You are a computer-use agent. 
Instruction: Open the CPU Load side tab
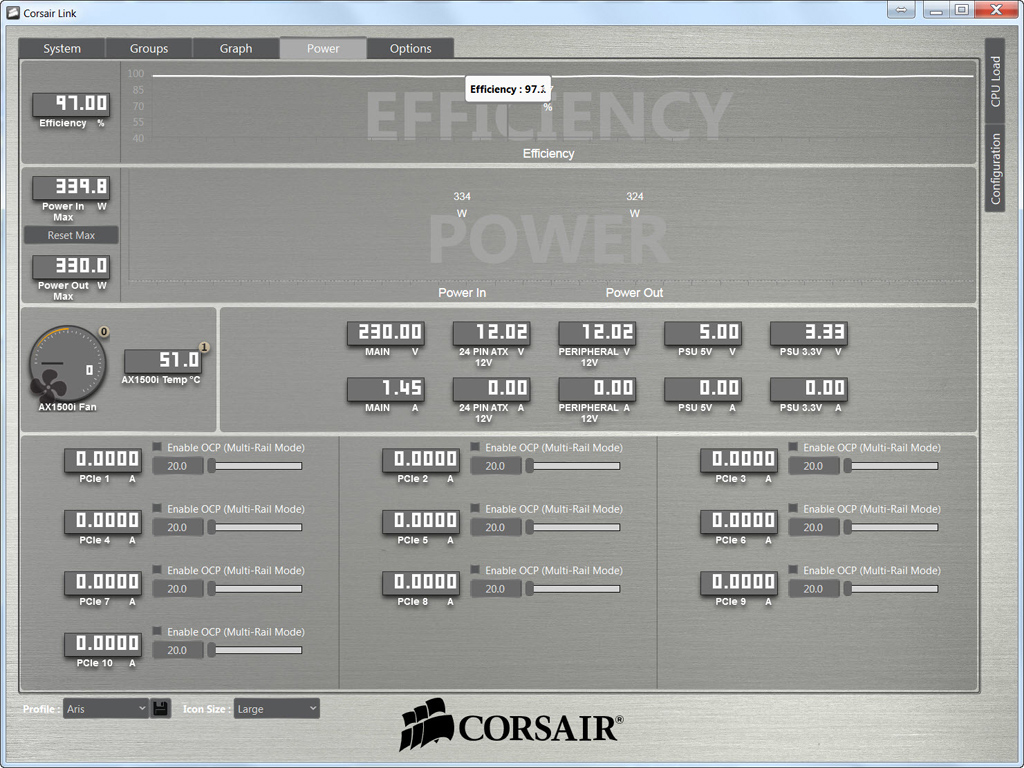click(995, 81)
